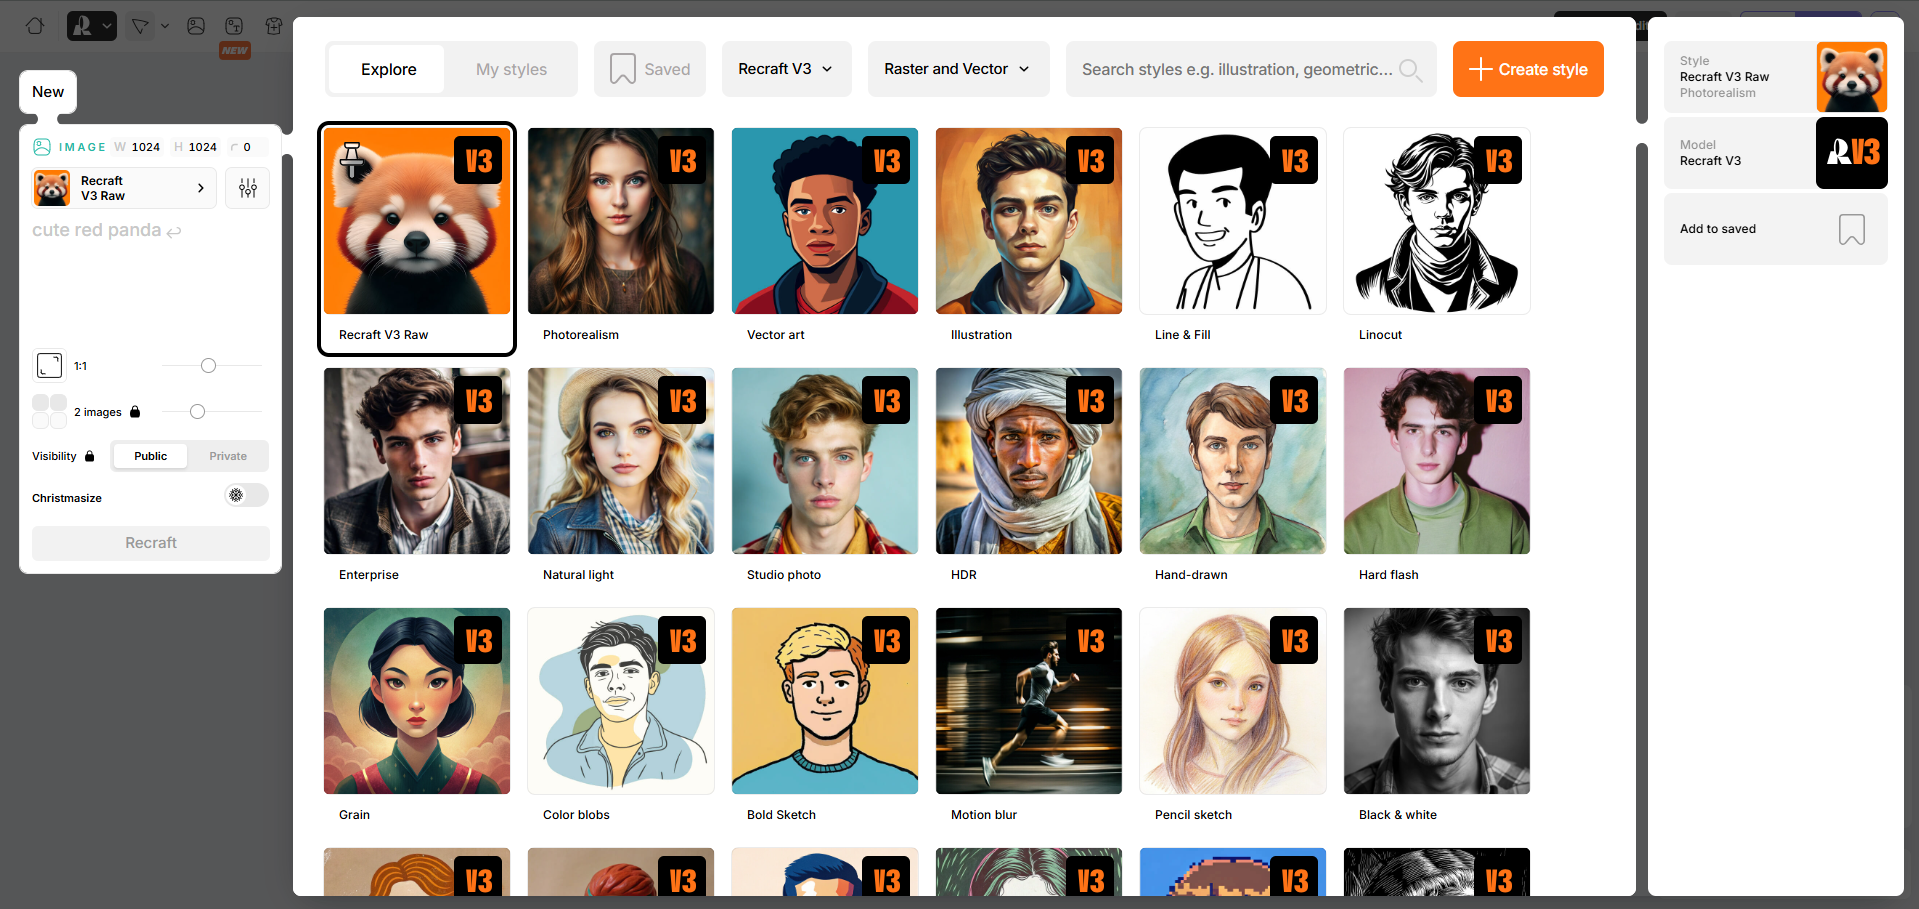1919x909 pixels.
Task: Toggle the Christmasize switch
Action: click(247, 496)
